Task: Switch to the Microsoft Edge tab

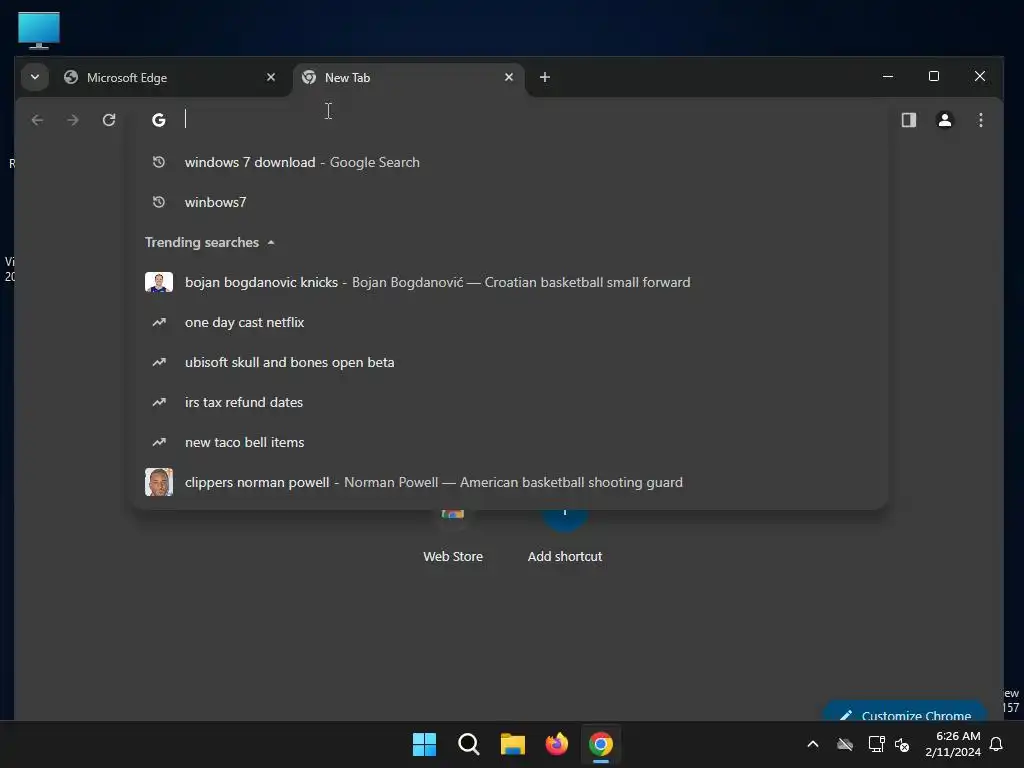Action: pos(170,78)
